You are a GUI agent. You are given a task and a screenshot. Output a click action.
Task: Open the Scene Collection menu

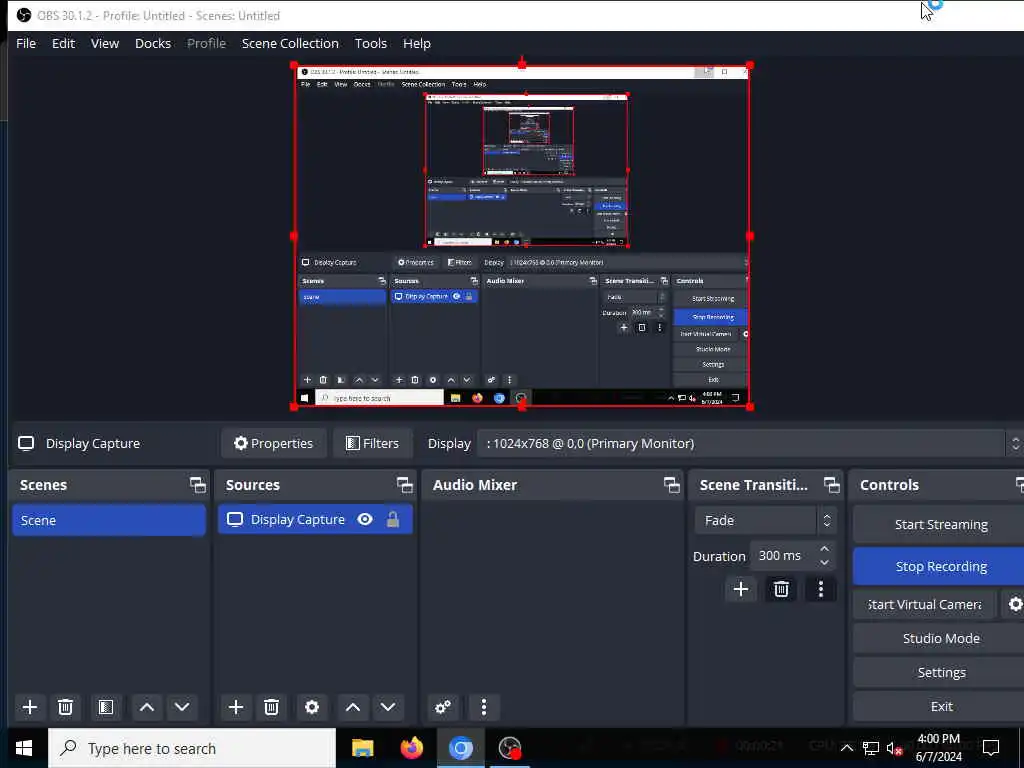coord(290,43)
